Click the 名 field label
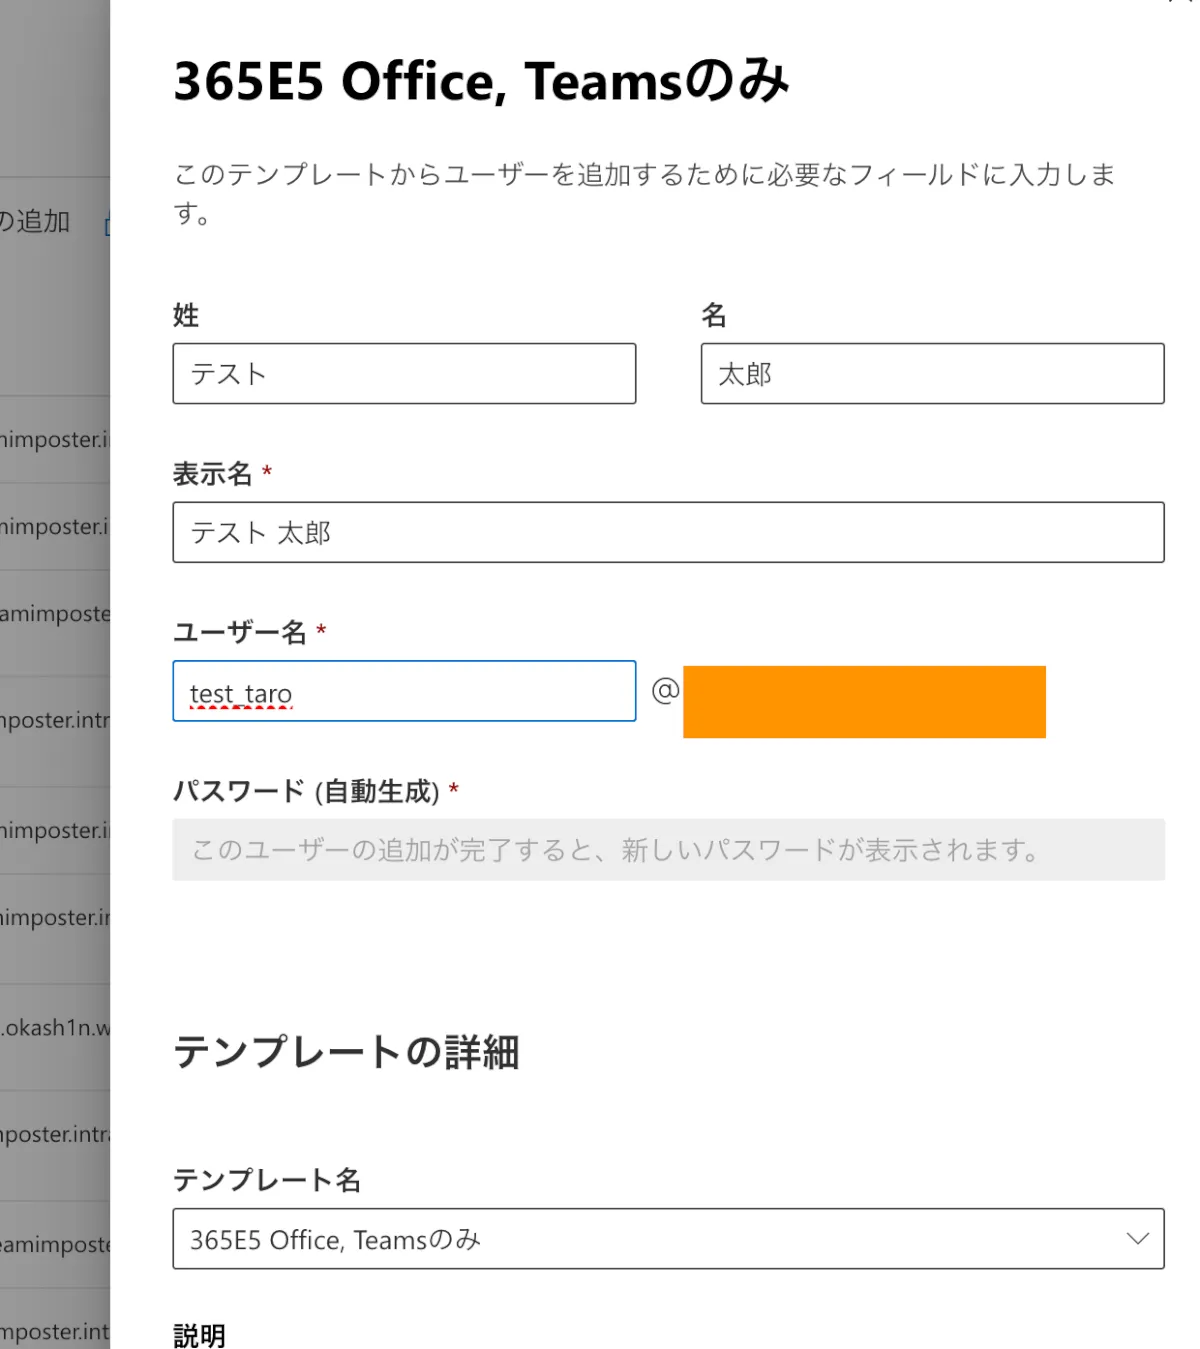The image size is (1200, 1349). point(713,315)
